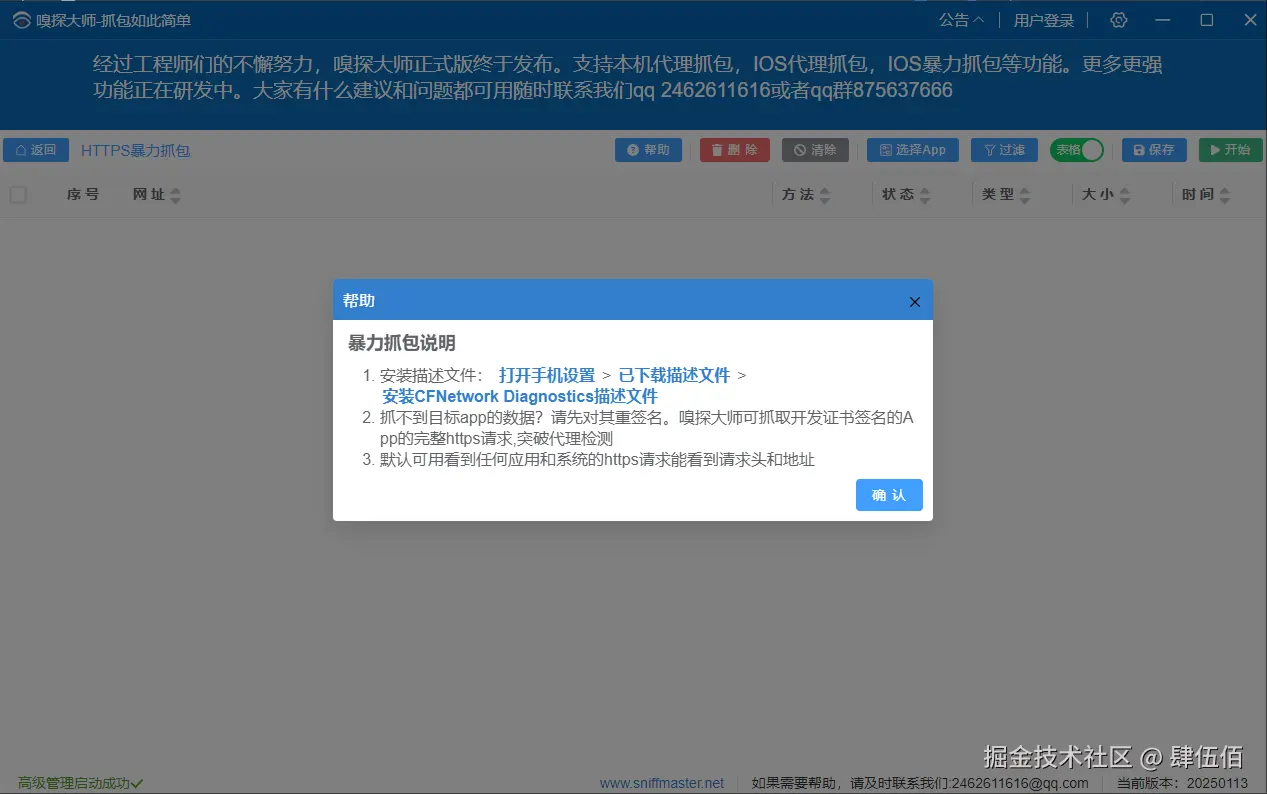The image size is (1267, 794).
Task: Collapse the 公告 announcement banner
Action: 960,19
